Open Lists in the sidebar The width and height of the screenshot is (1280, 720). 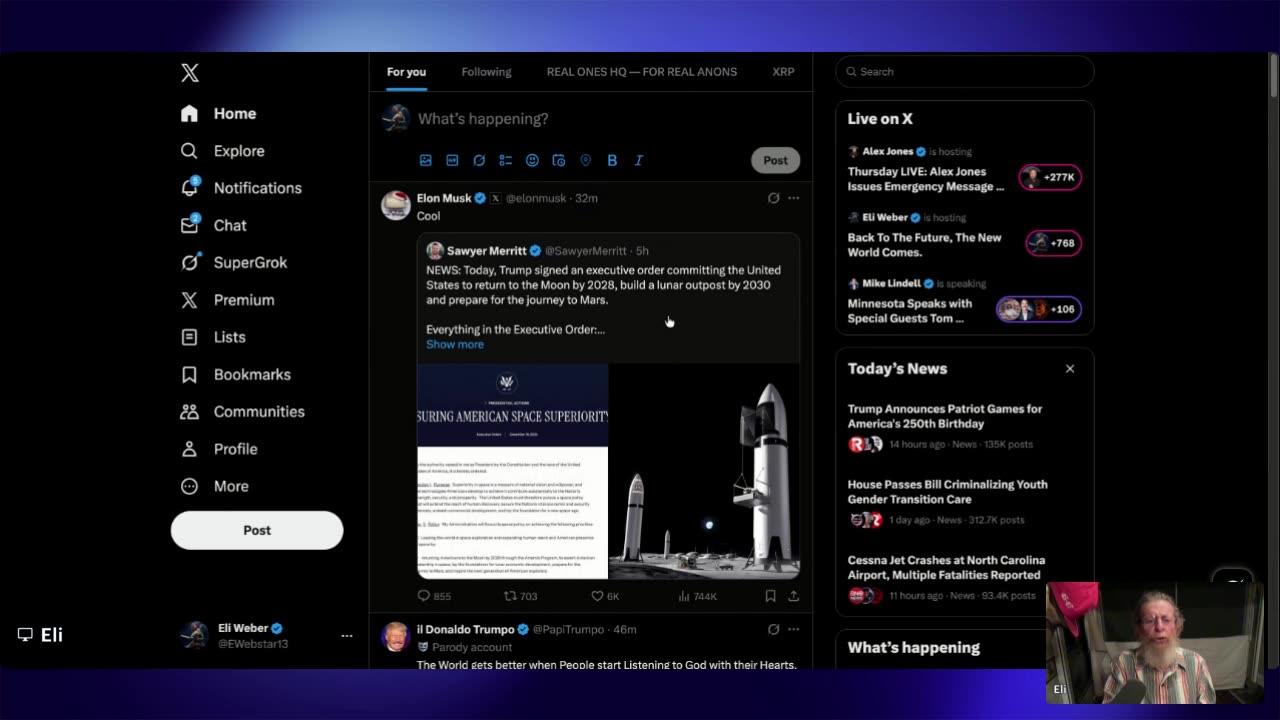pyautogui.click(x=212, y=337)
